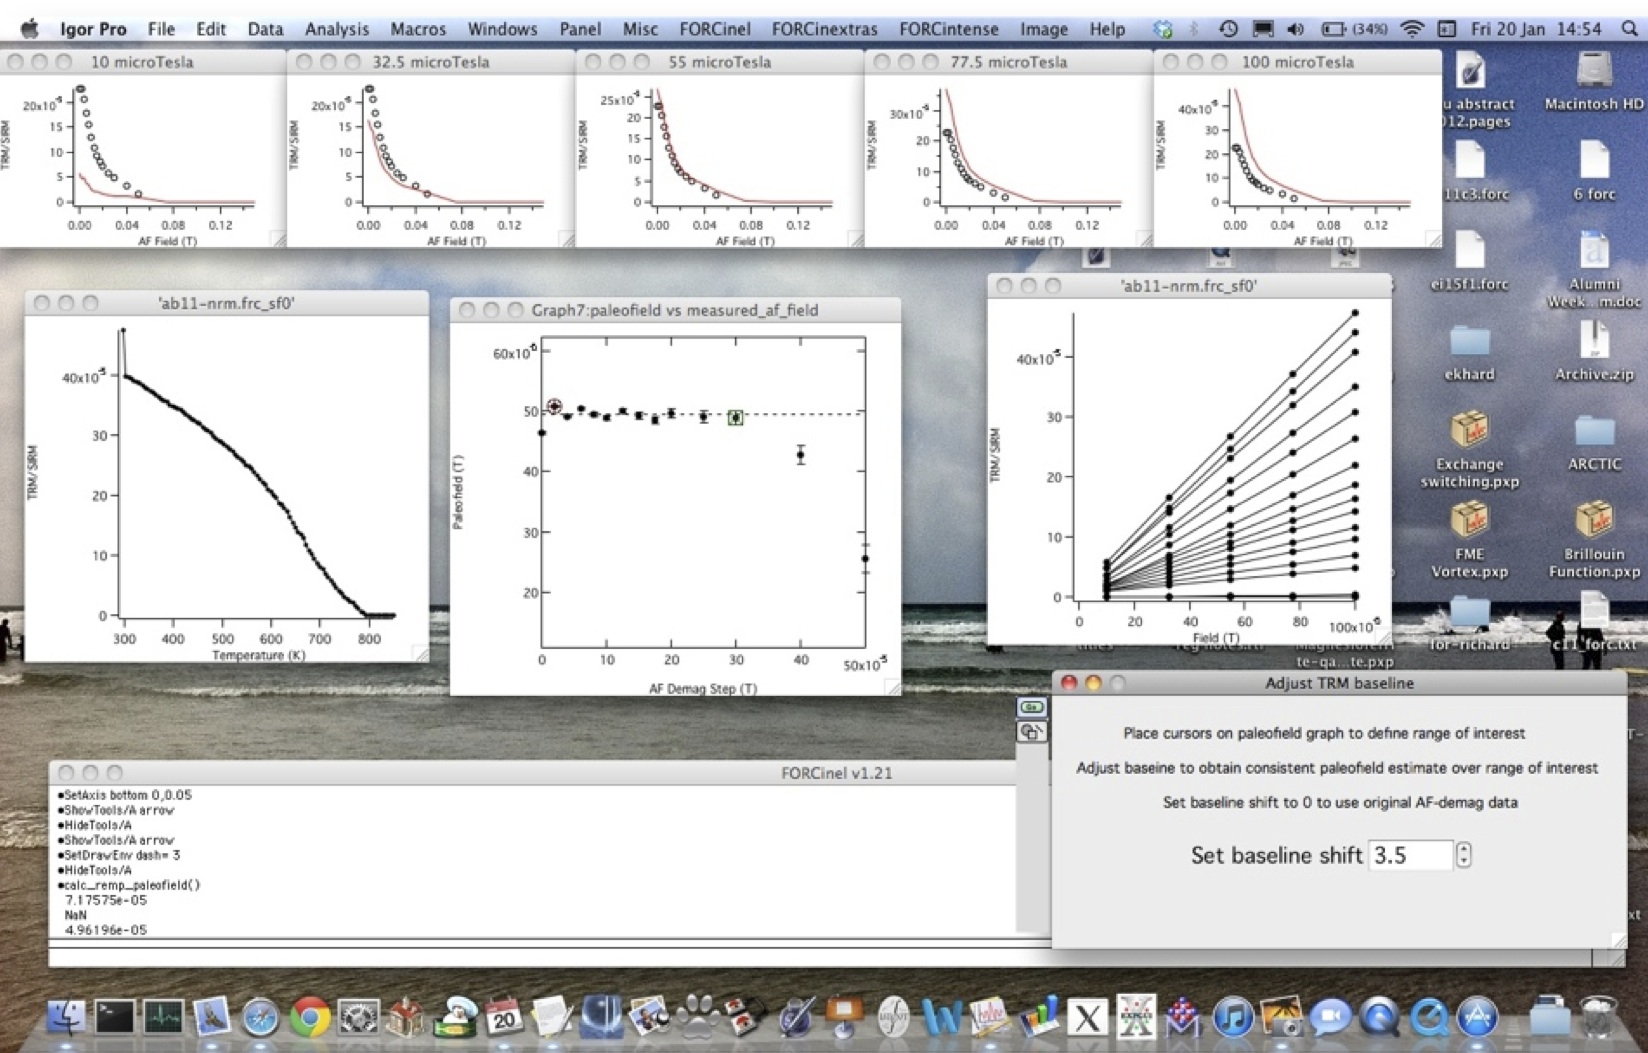Screen dimensions: 1648x1053
Task: Open the Terminal icon in the dock
Action: pyautogui.click(x=115, y=1018)
